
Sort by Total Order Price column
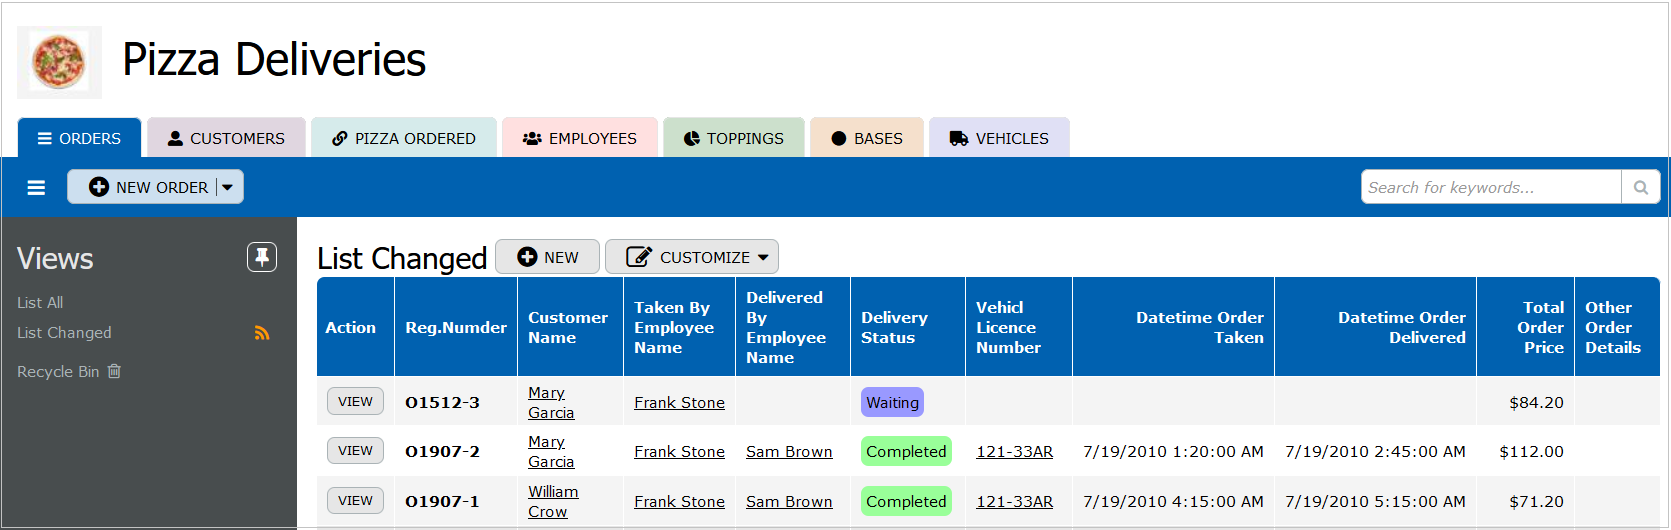[1541, 327]
